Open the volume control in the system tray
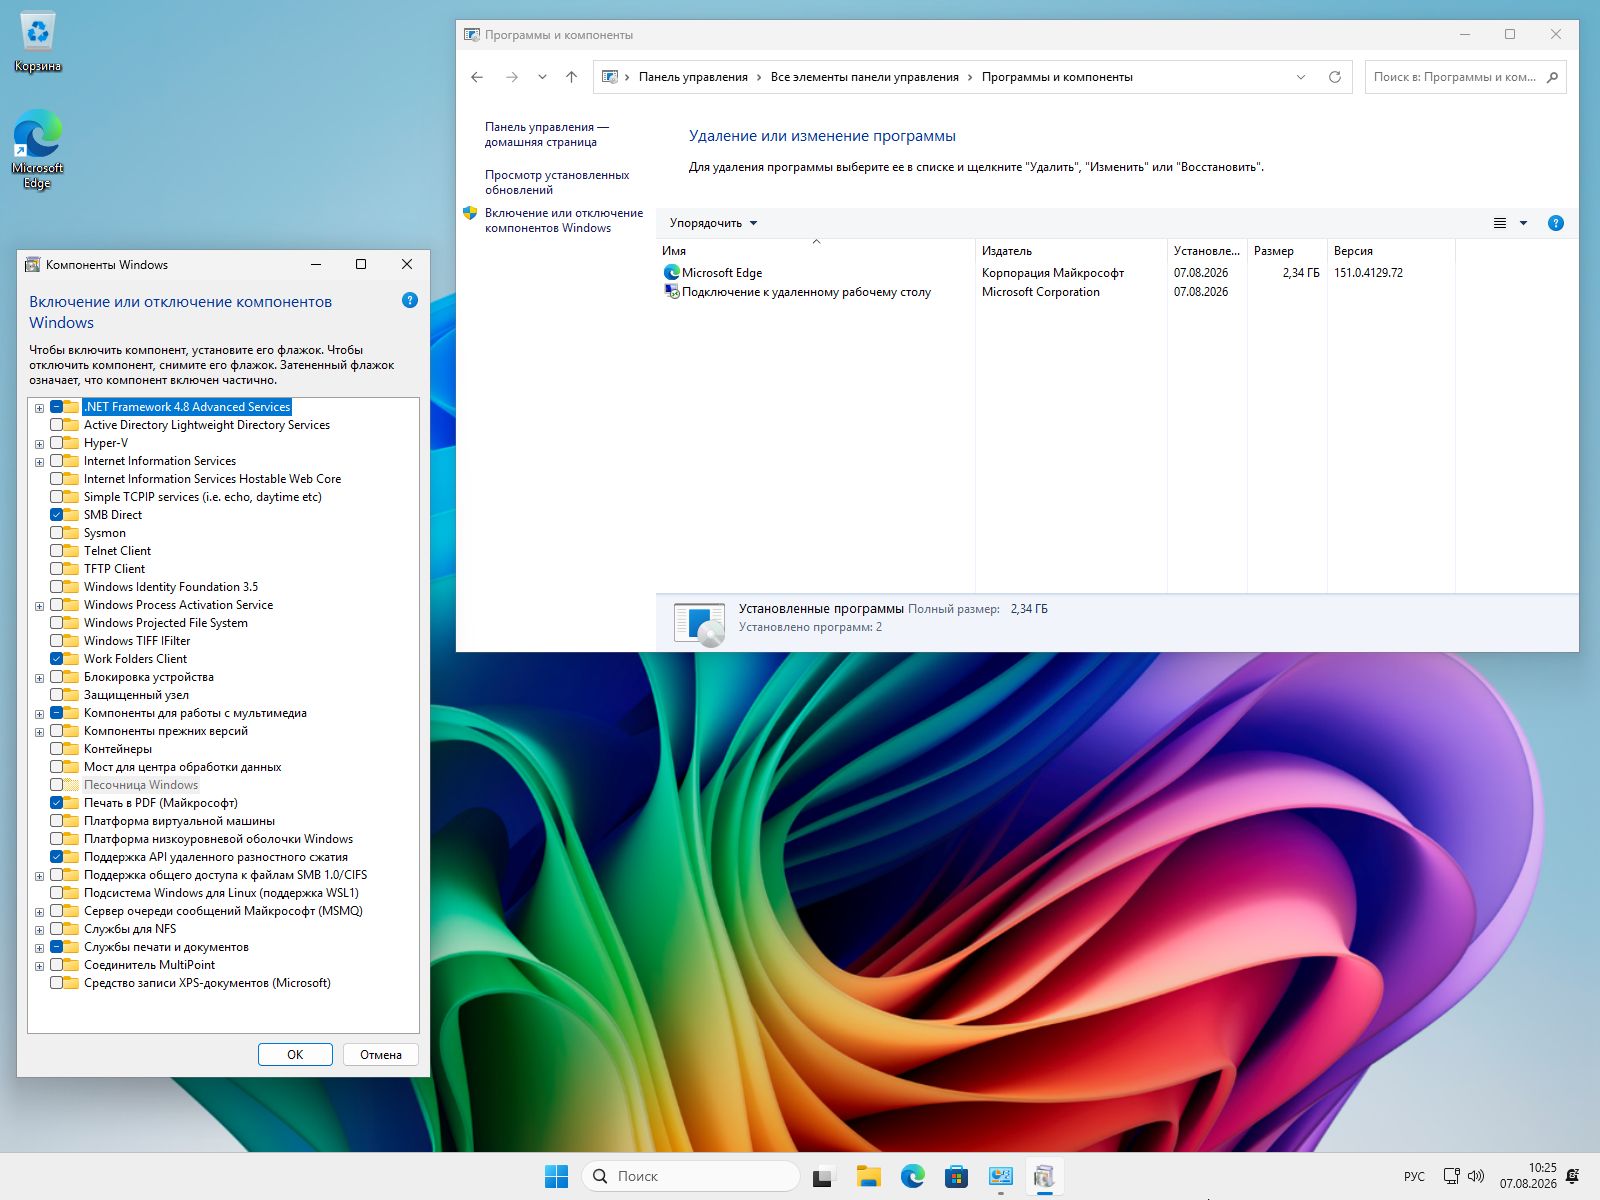 1476,1176
